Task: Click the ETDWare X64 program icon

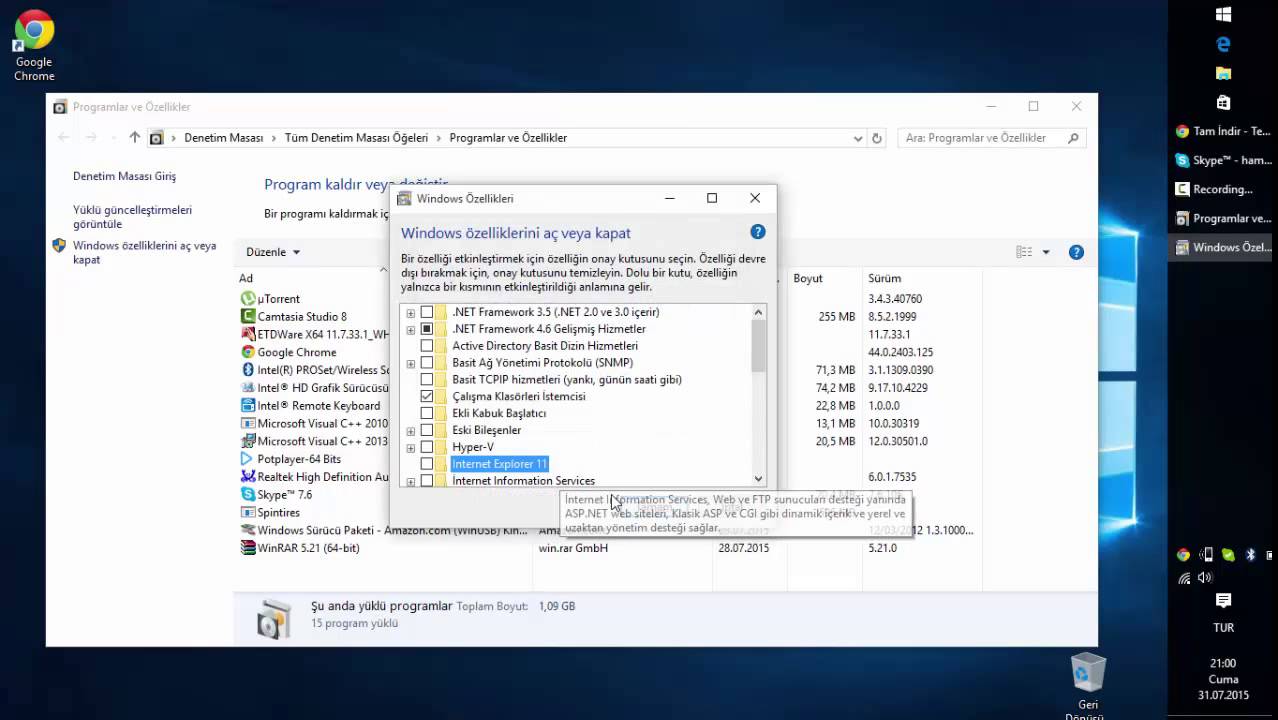Action: click(x=248, y=334)
